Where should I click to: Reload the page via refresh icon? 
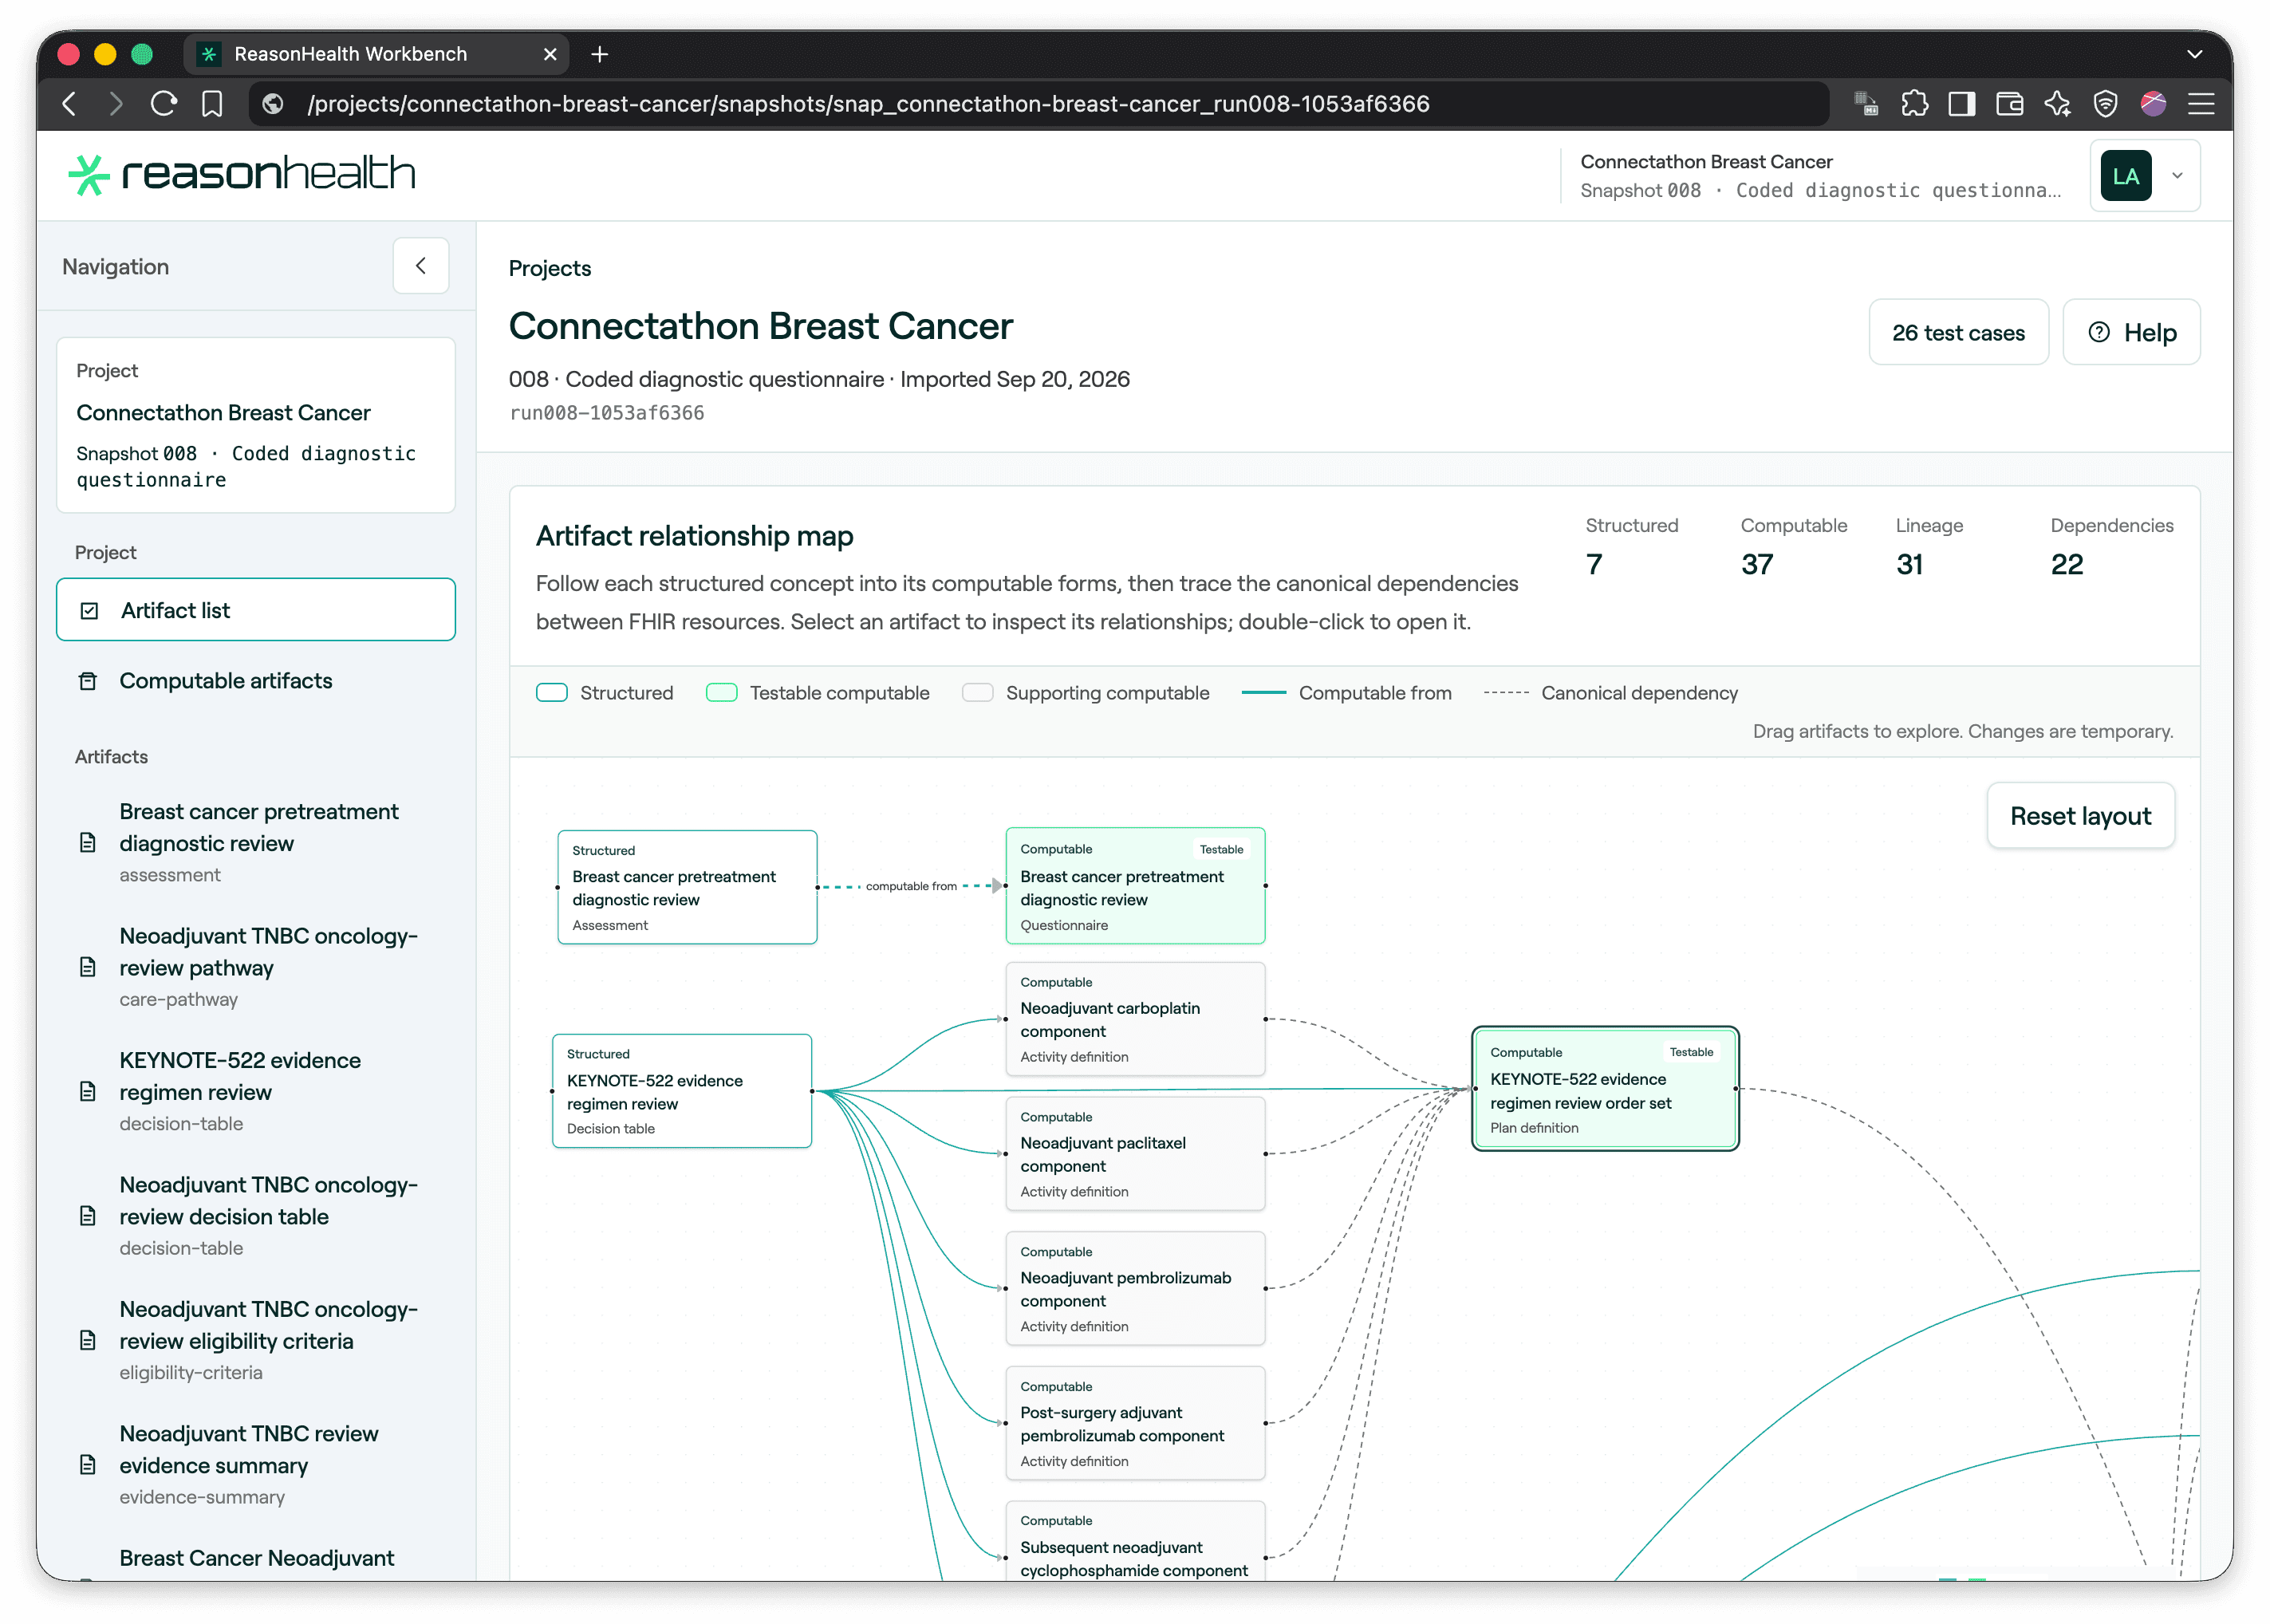click(164, 104)
